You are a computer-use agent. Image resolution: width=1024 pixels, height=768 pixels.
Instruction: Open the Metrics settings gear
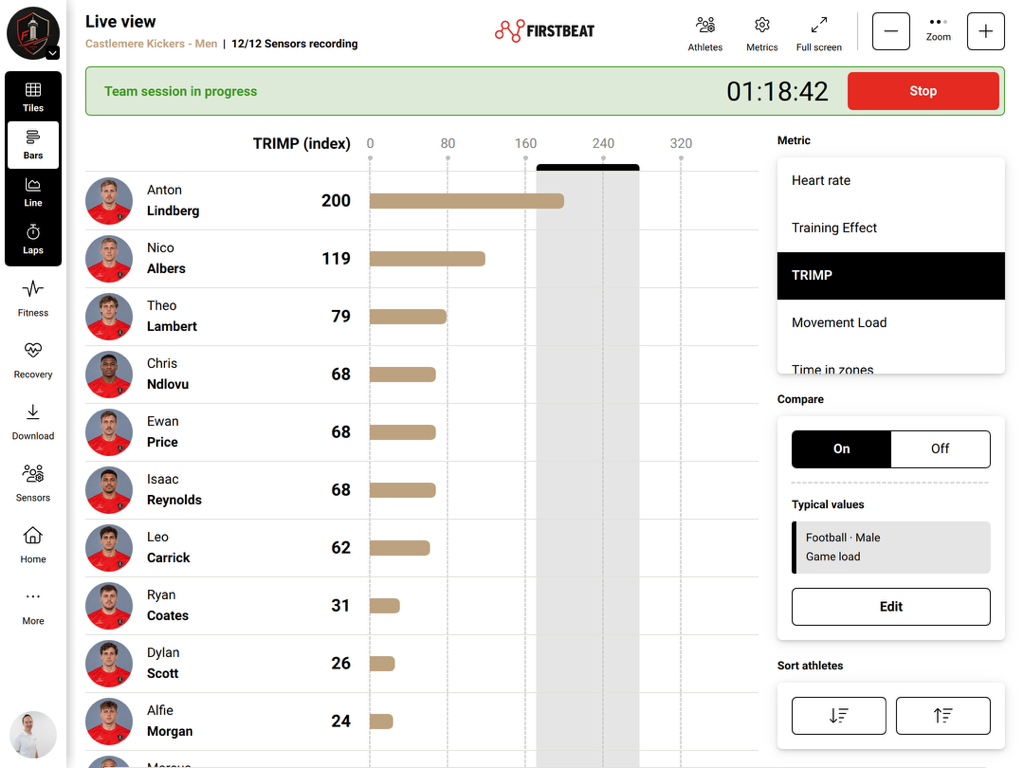coord(761,34)
